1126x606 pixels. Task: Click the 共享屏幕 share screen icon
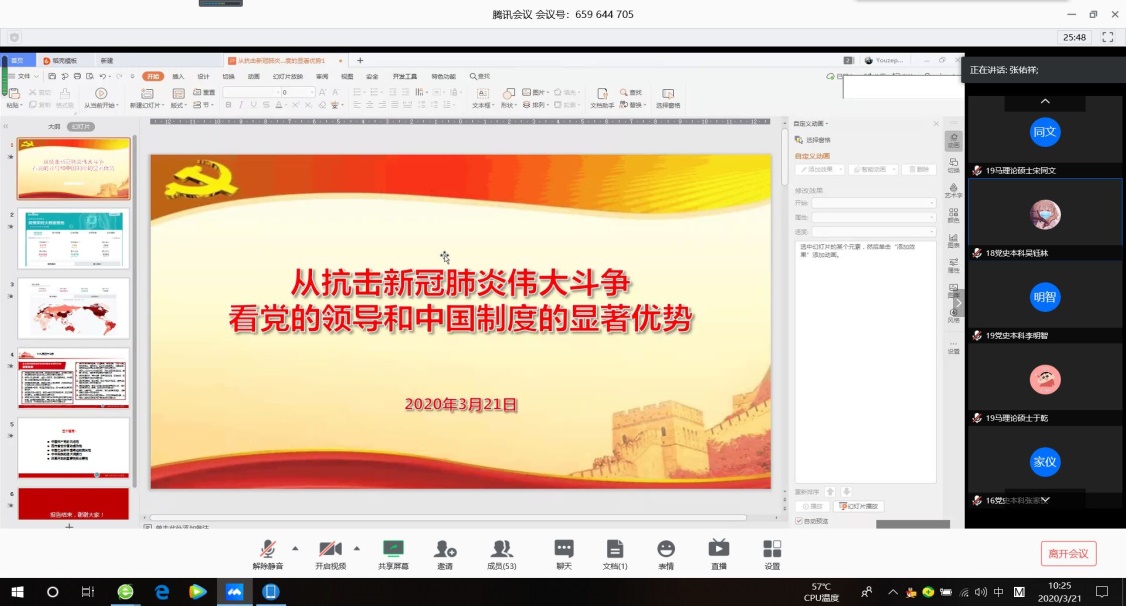point(394,549)
